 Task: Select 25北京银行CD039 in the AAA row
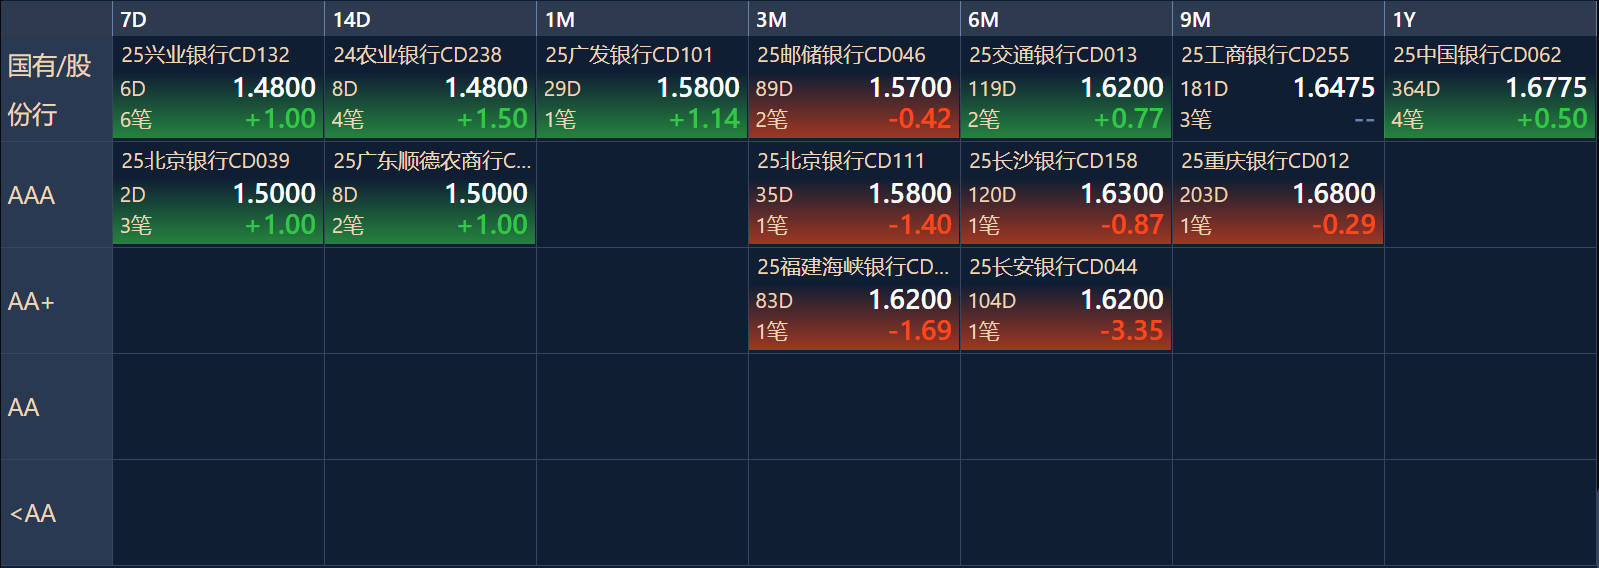pos(218,194)
